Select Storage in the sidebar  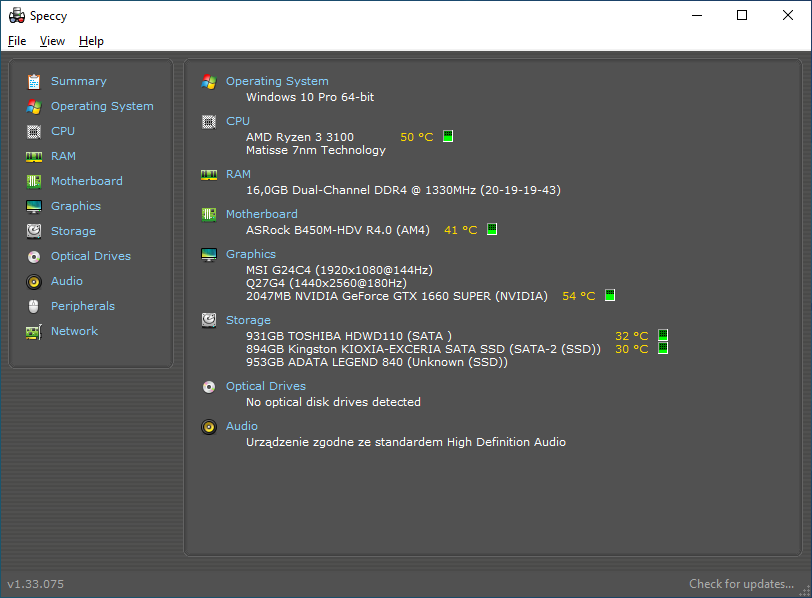click(x=73, y=231)
